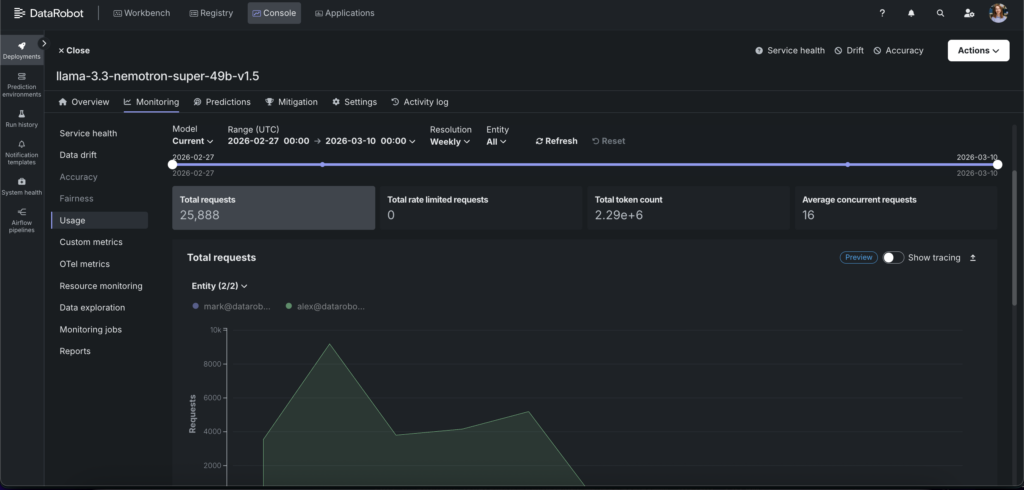Open Deployments in the left sidebar

pyautogui.click(x=21, y=50)
